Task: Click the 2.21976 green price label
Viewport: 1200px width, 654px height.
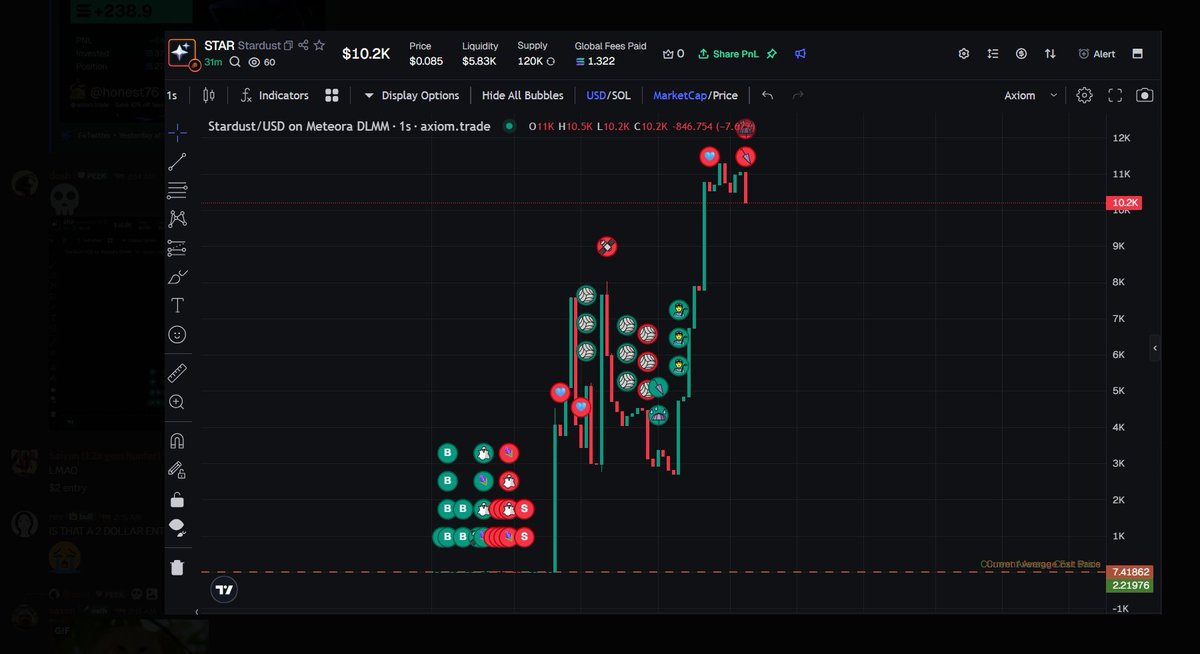Action: 1129,585
